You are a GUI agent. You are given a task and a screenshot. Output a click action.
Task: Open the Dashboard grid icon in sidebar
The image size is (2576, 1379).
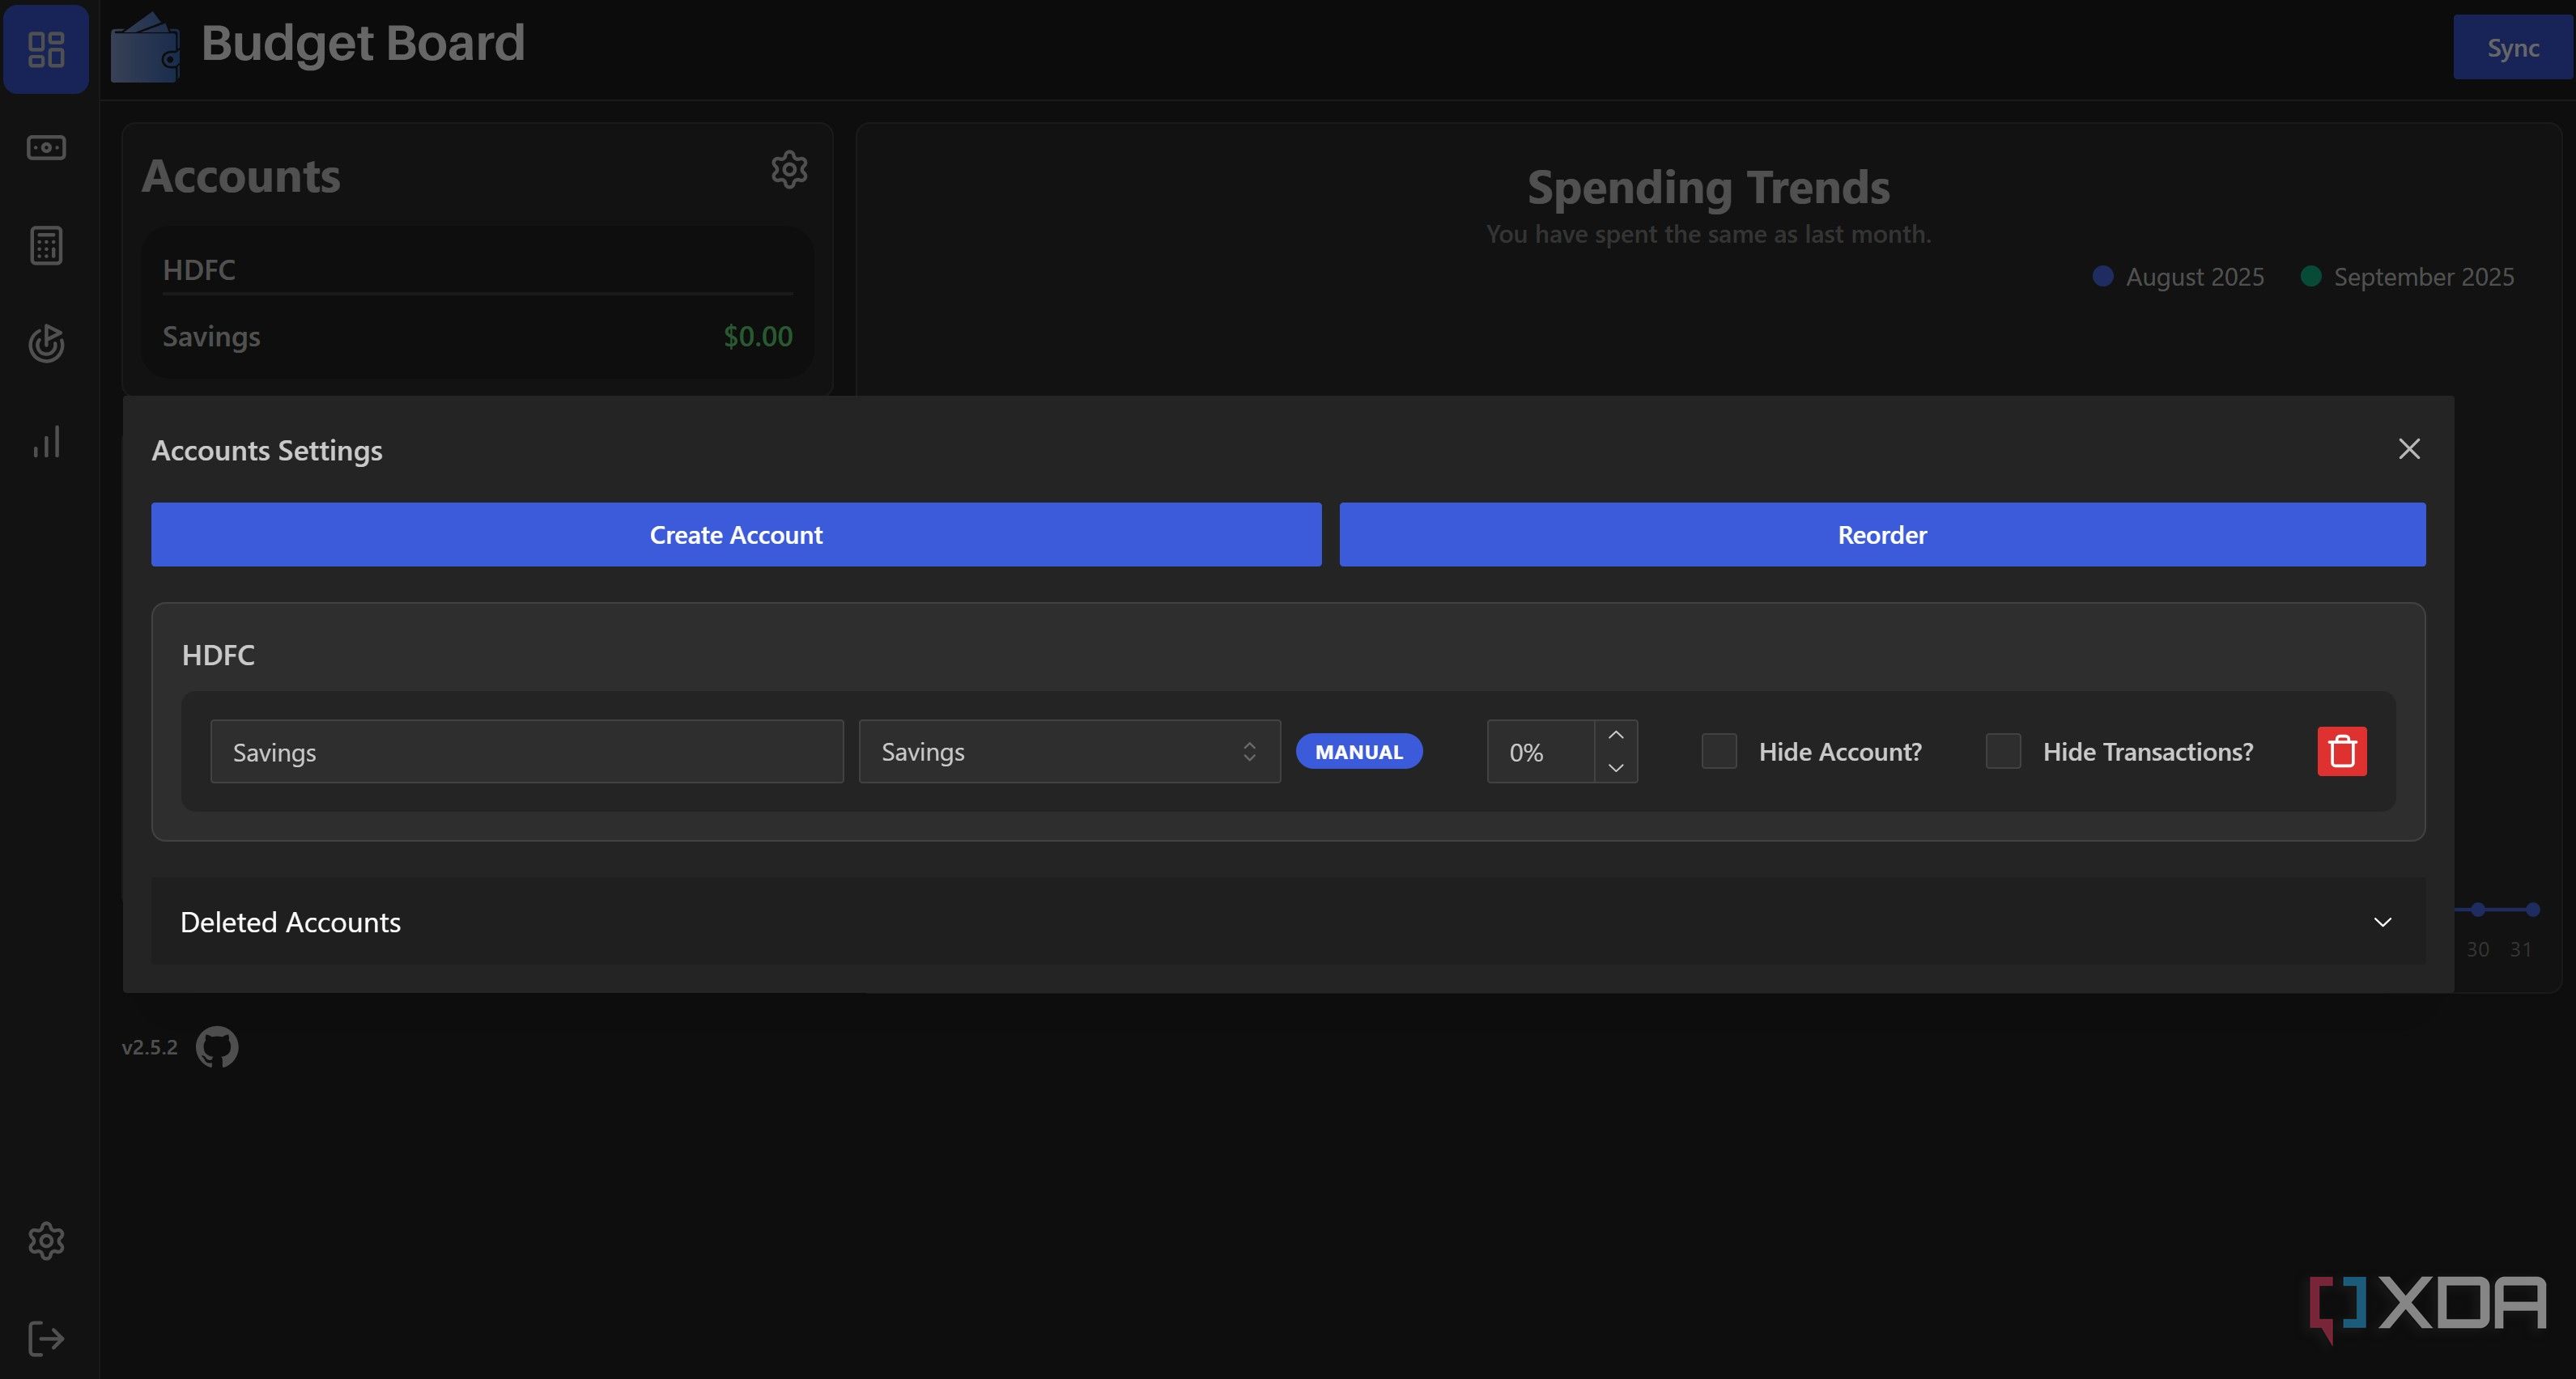pos(46,49)
